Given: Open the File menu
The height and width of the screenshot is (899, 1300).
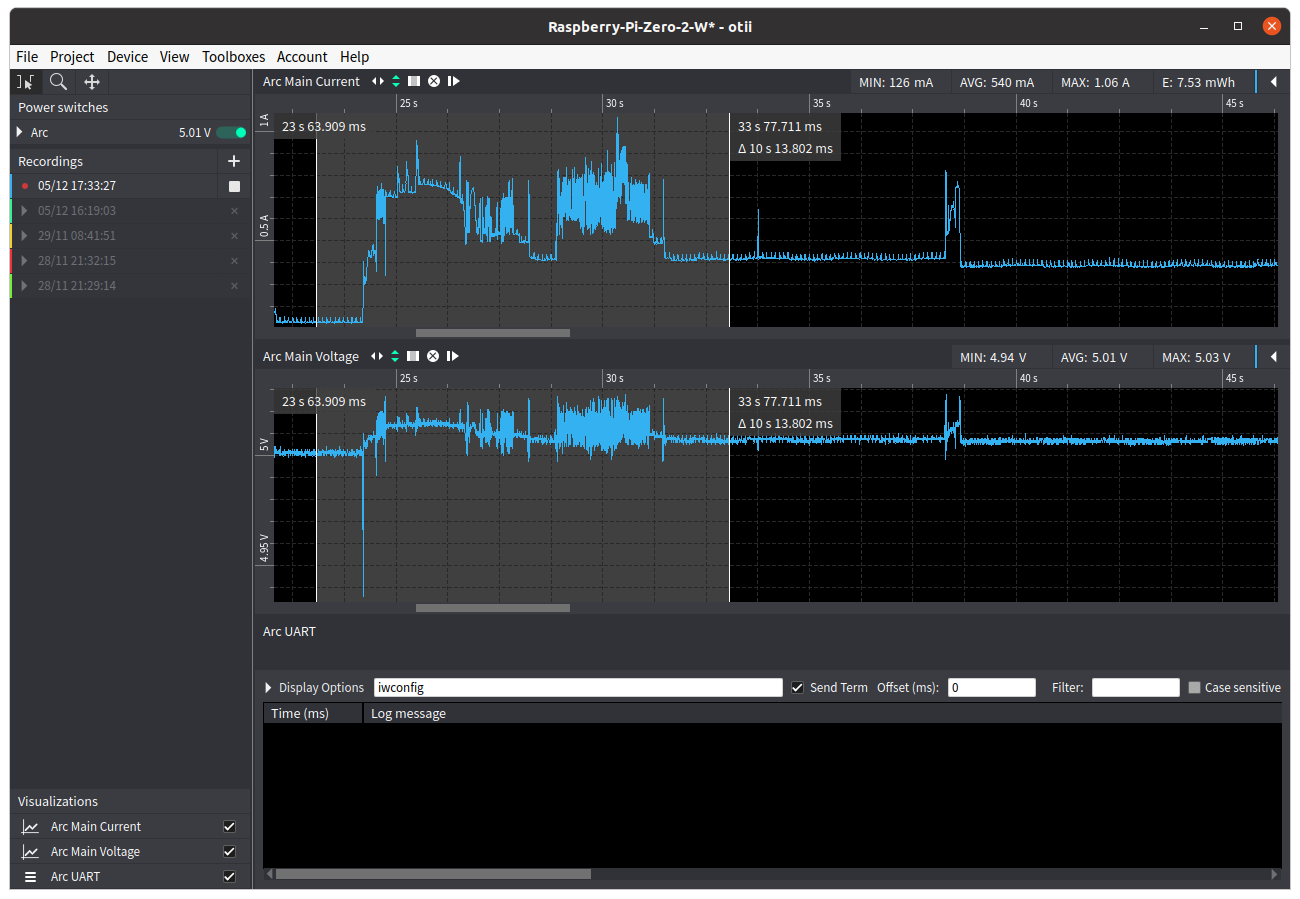Looking at the screenshot, I should [x=27, y=57].
